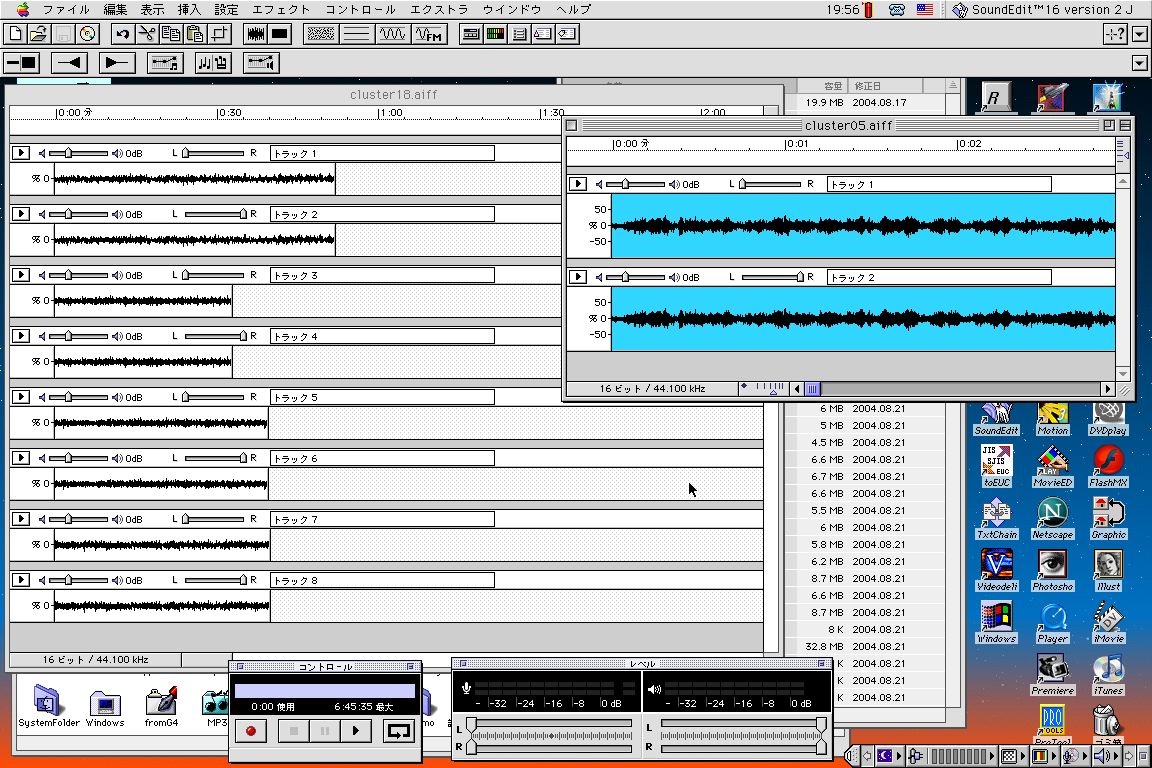Collapse the cluster05.aiff window with windowshade box
The image size is (1152, 768).
[x=1125, y=126]
